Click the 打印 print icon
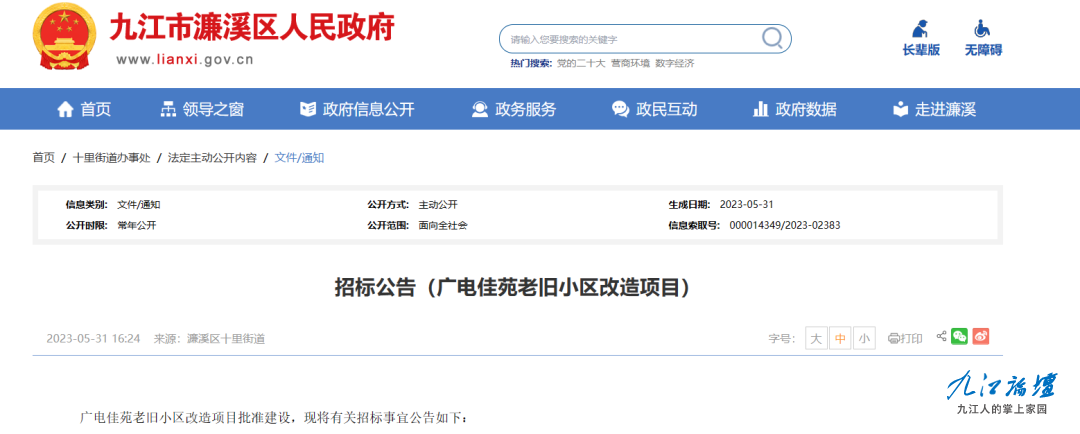1080x434 pixels. pyautogui.click(x=906, y=339)
